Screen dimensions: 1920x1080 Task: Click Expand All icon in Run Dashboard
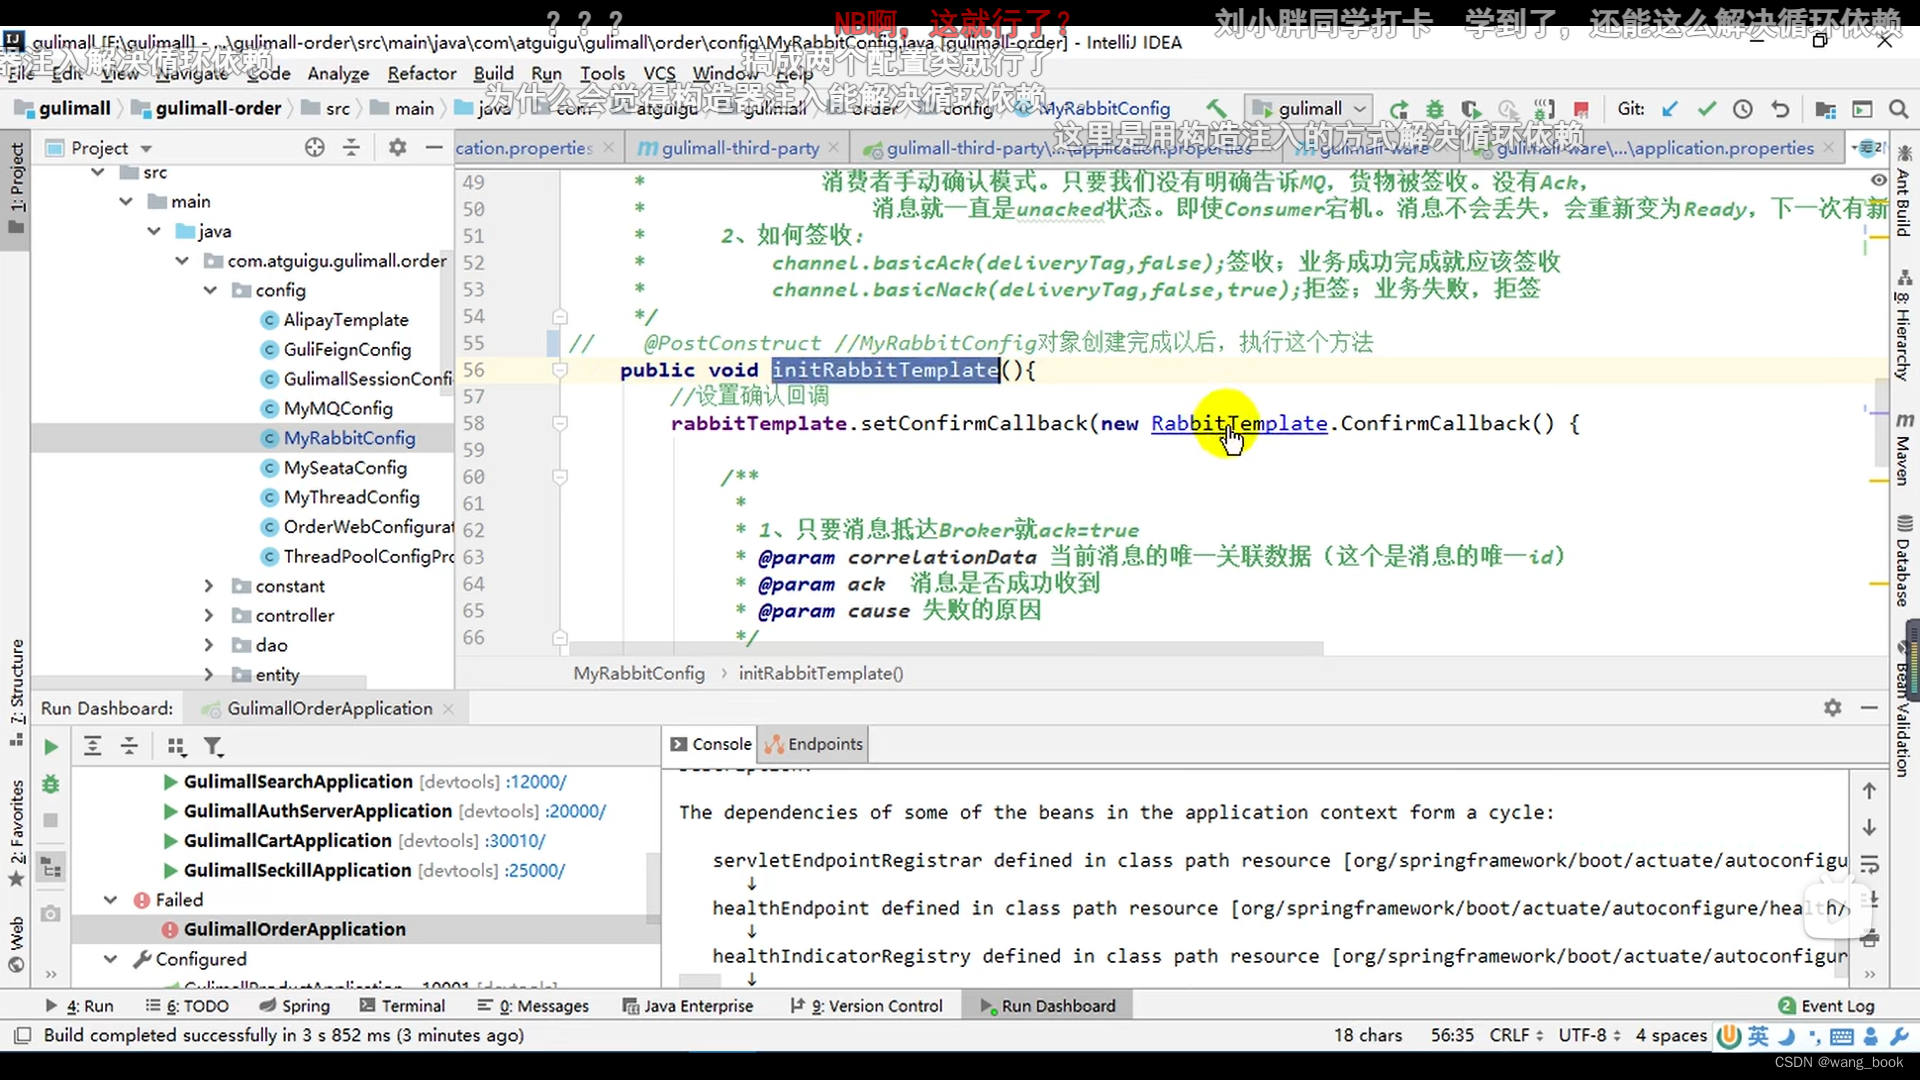pyautogui.click(x=92, y=746)
